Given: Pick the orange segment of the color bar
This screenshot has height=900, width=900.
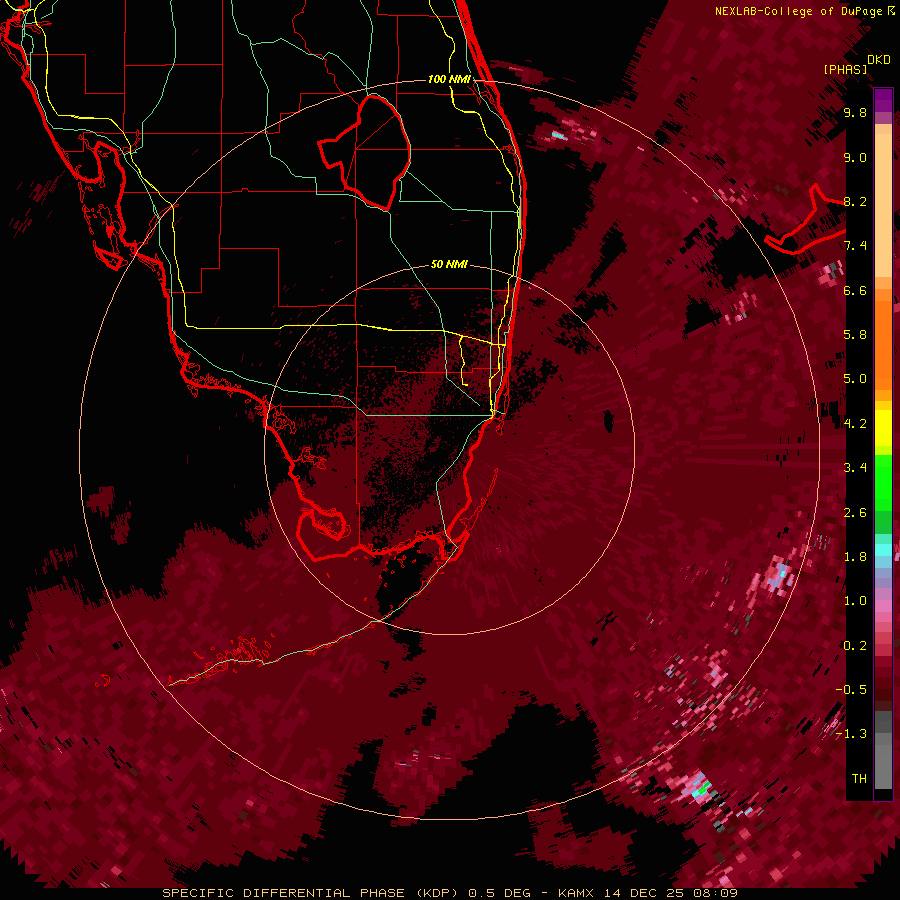Looking at the screenshot, I should pos(883,344).
